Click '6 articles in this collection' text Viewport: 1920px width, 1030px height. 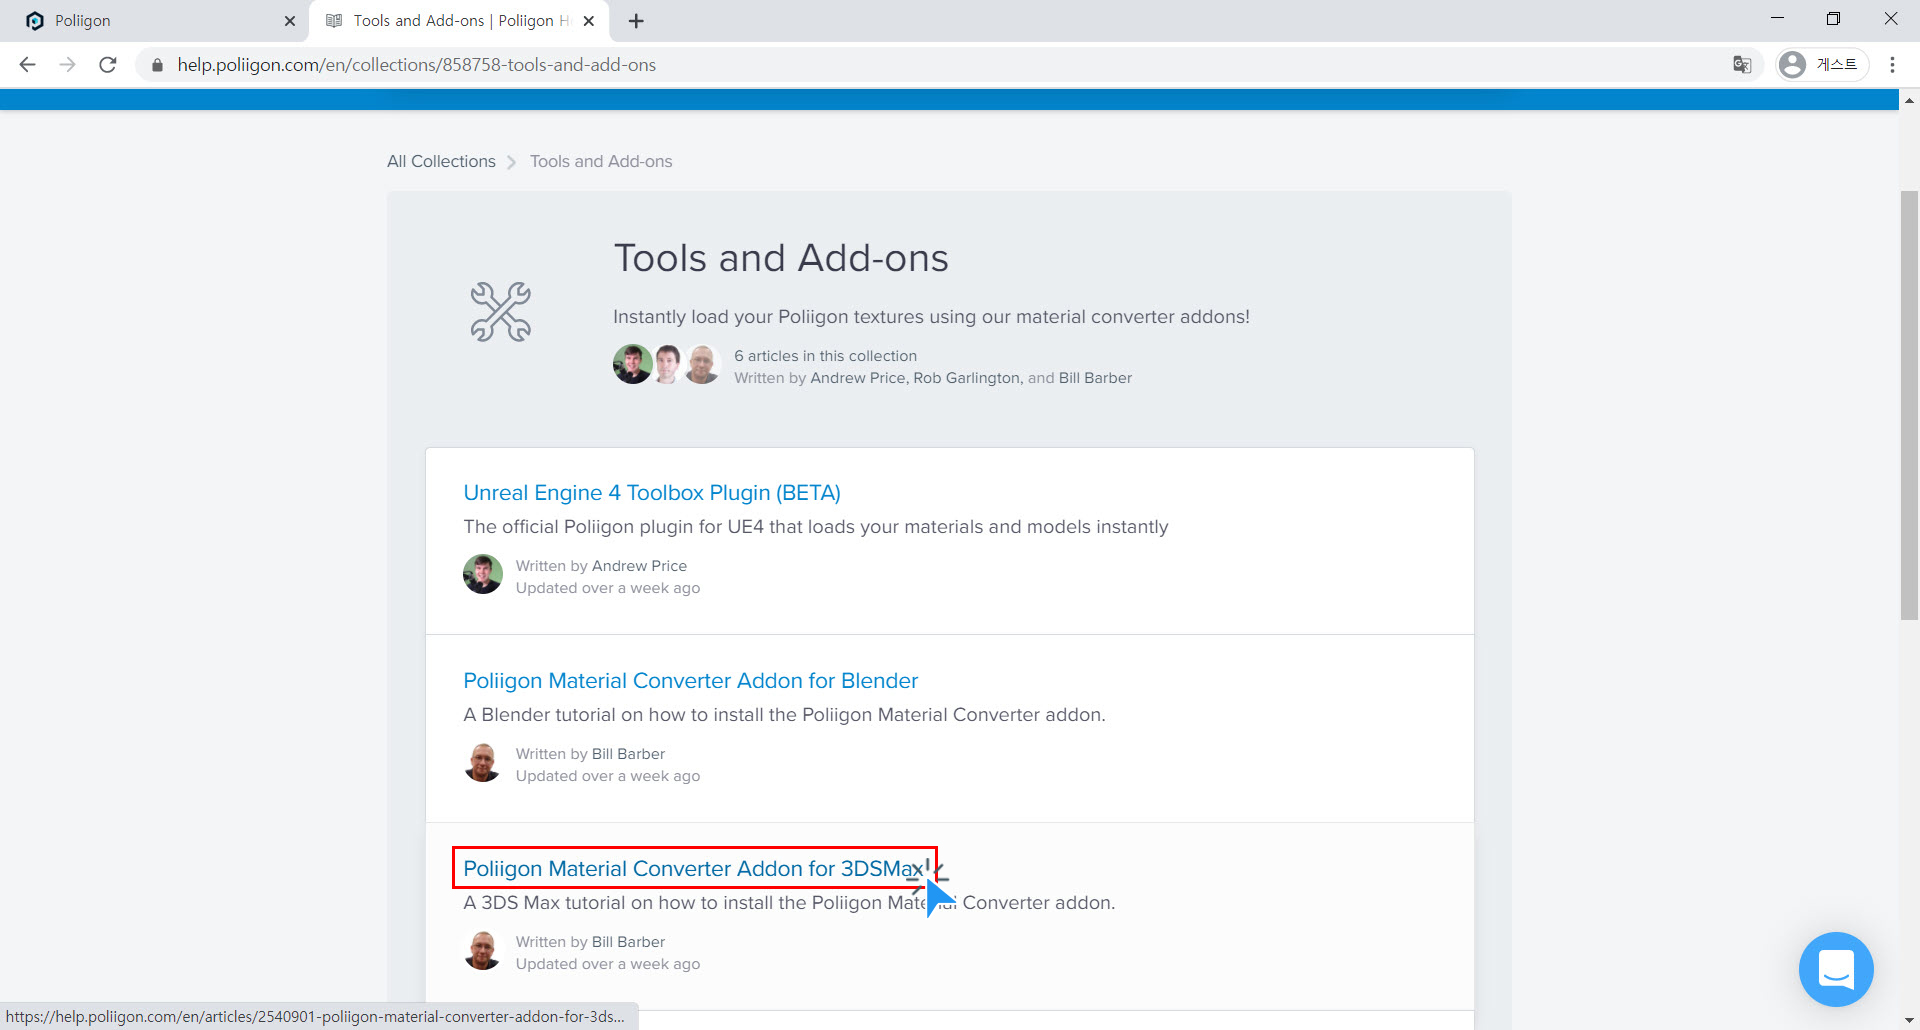825,356
